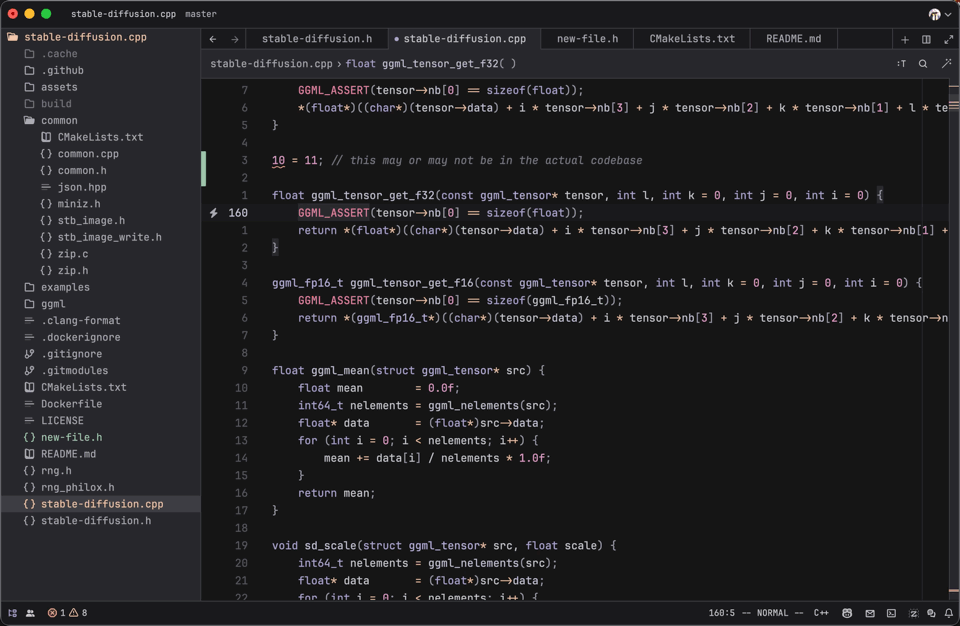The height and width of the screenshot is (626, 960).
Task: Open the .dockerignore file
Action: [x=100, y=338]
